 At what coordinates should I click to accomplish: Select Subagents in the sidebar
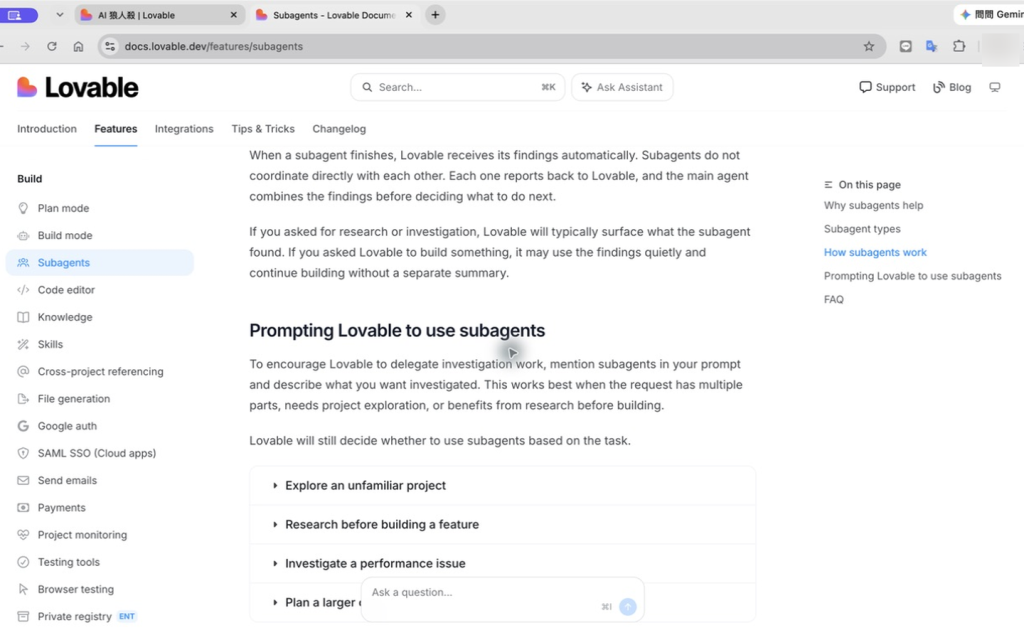tap(99, 263)
